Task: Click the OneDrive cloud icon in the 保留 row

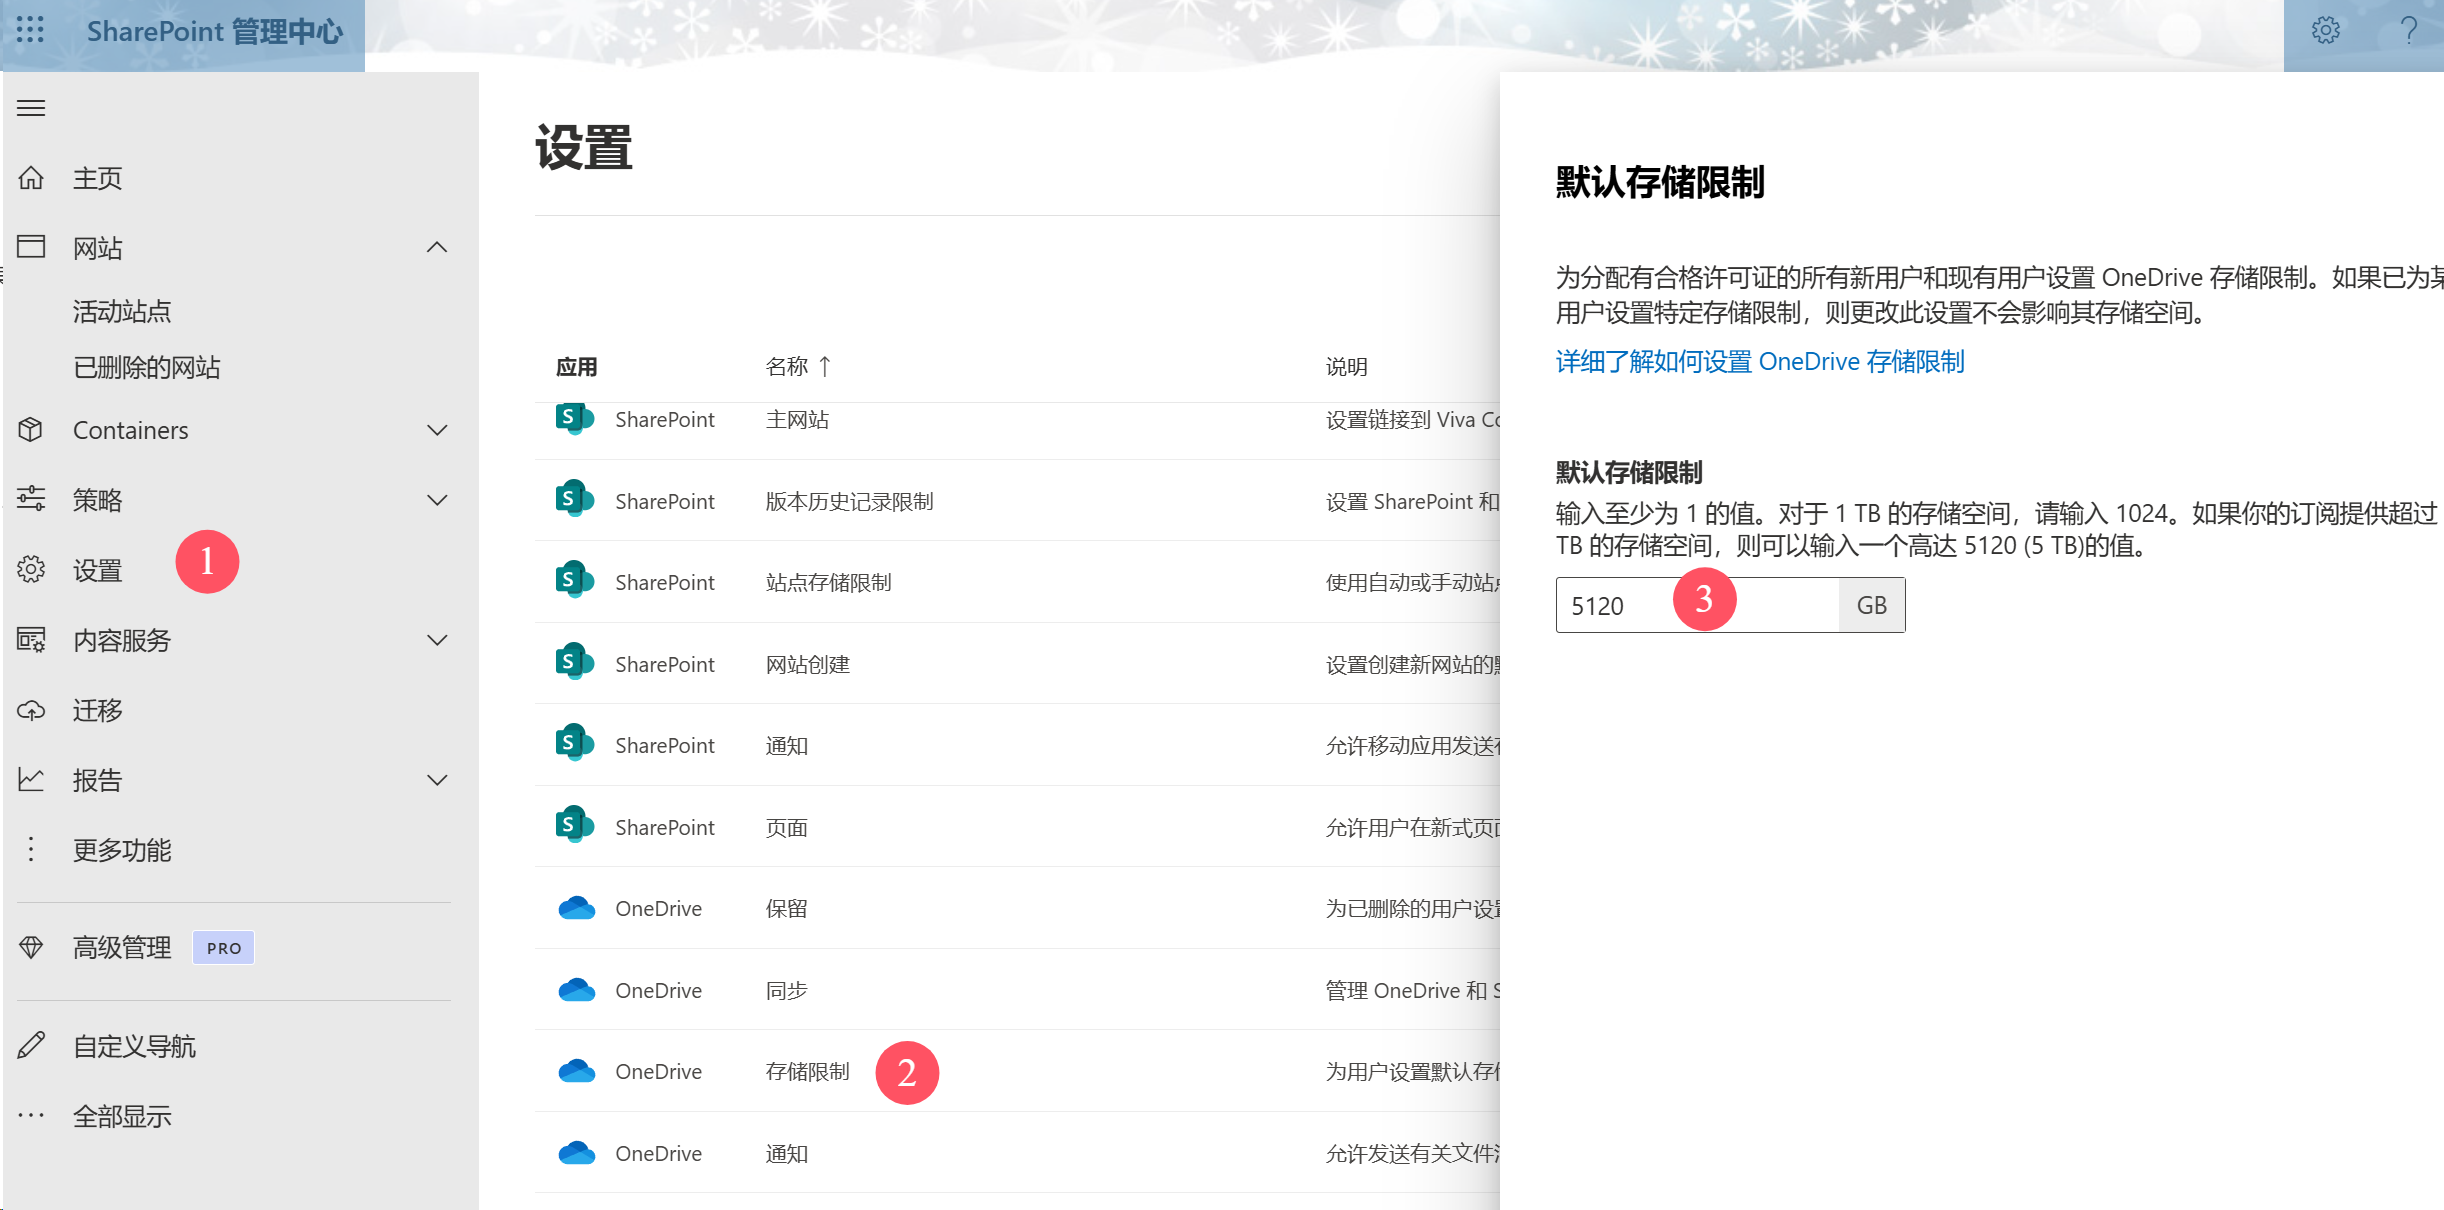Action: click(x=576, y=908)
